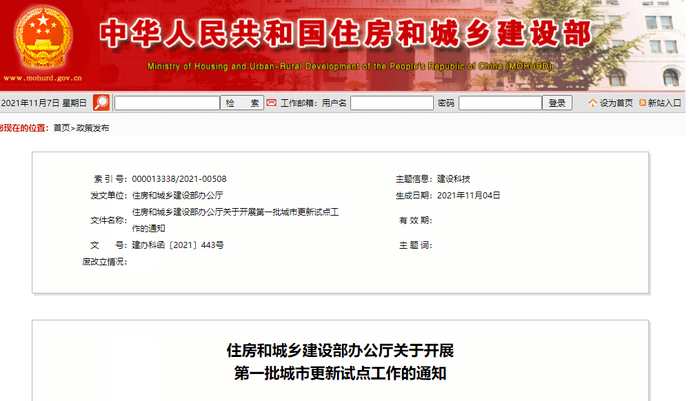Viewport: 700px width, 401px height.
Task: Focus the 密码 password input field
Action: [x=500, y=103]
